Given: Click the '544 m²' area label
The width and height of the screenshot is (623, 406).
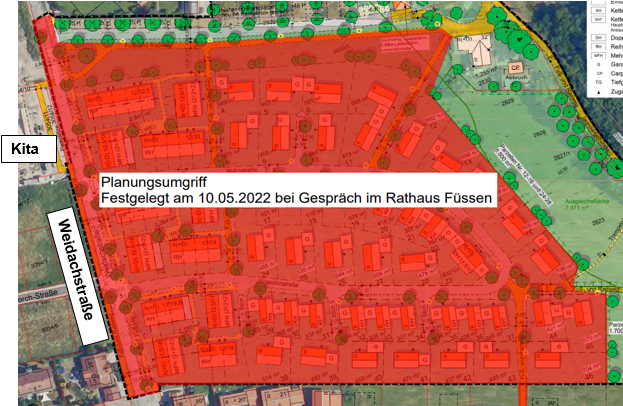Looking at the screenshot, I should [x=344, y=273].
